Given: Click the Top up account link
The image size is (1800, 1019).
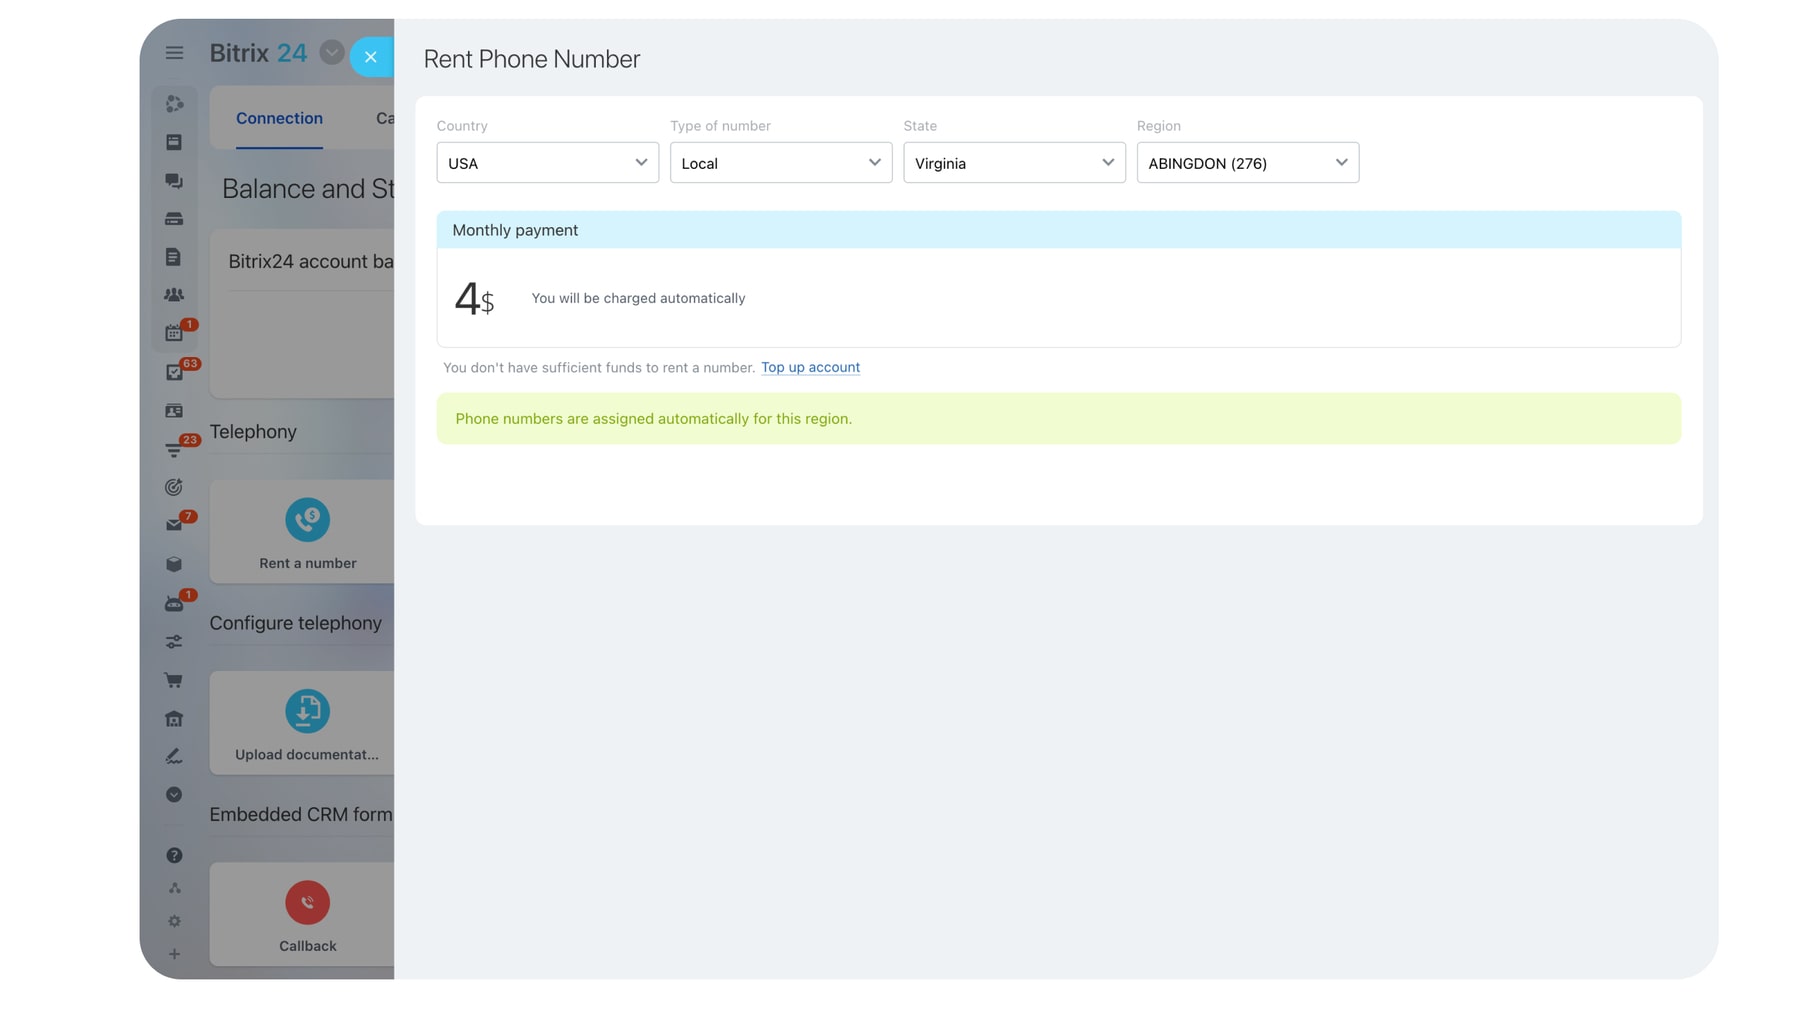Looking at the screenshot, I should (810, 368).
